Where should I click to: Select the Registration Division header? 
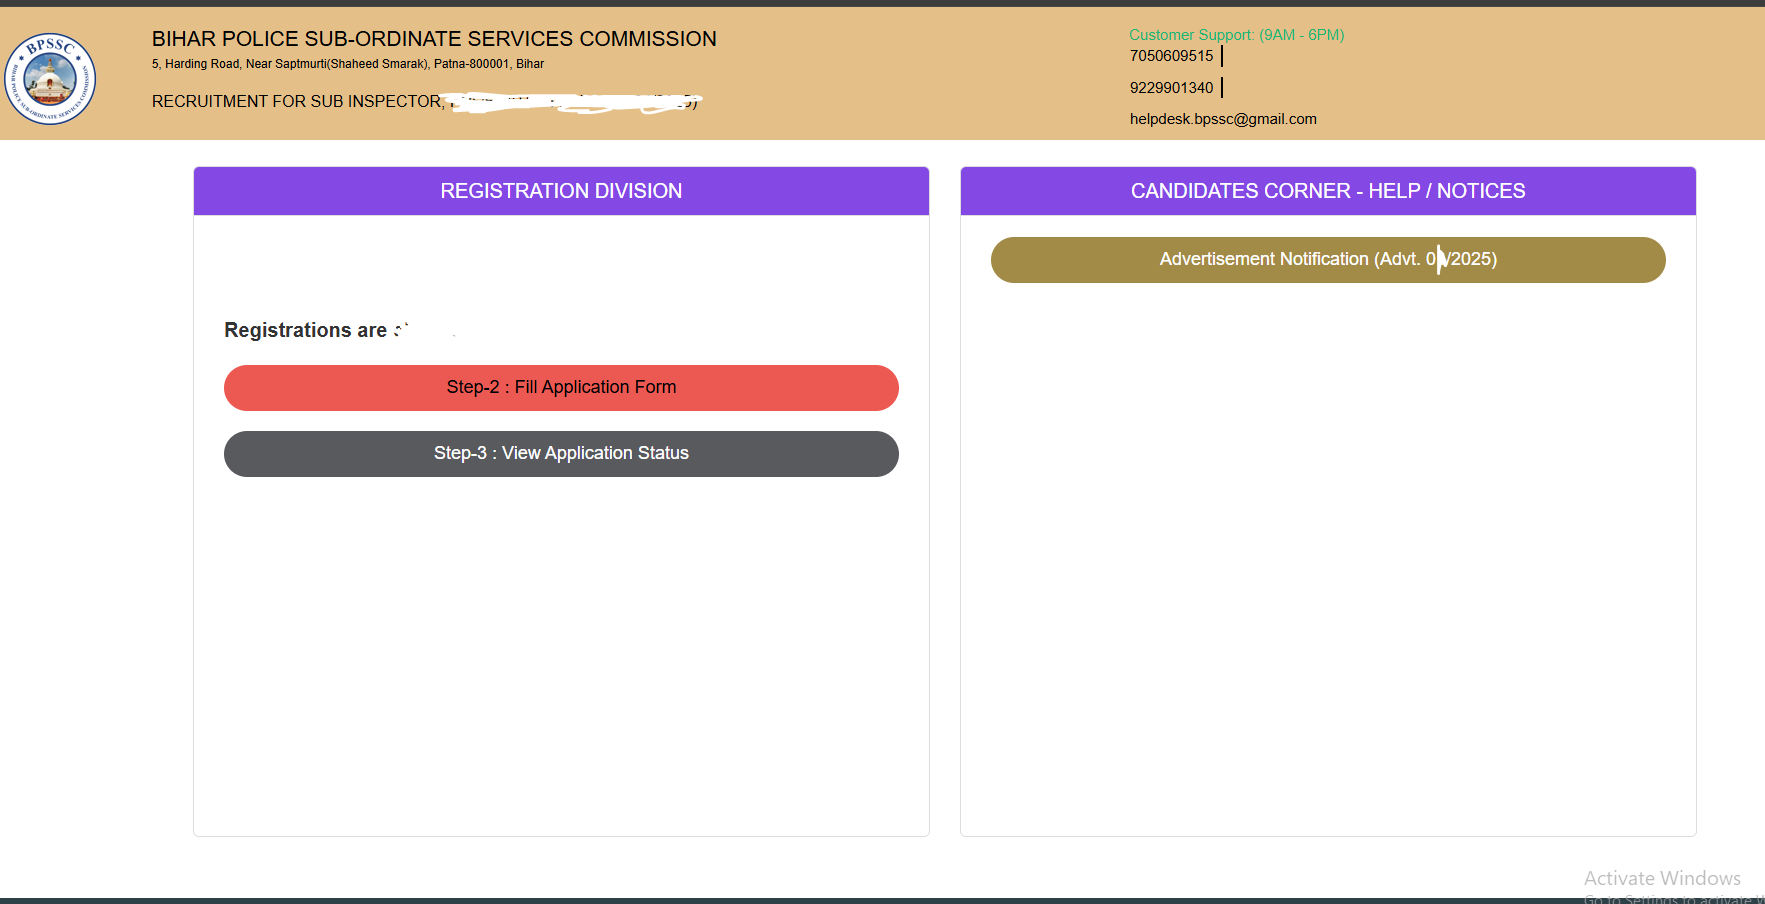point(561,191)
